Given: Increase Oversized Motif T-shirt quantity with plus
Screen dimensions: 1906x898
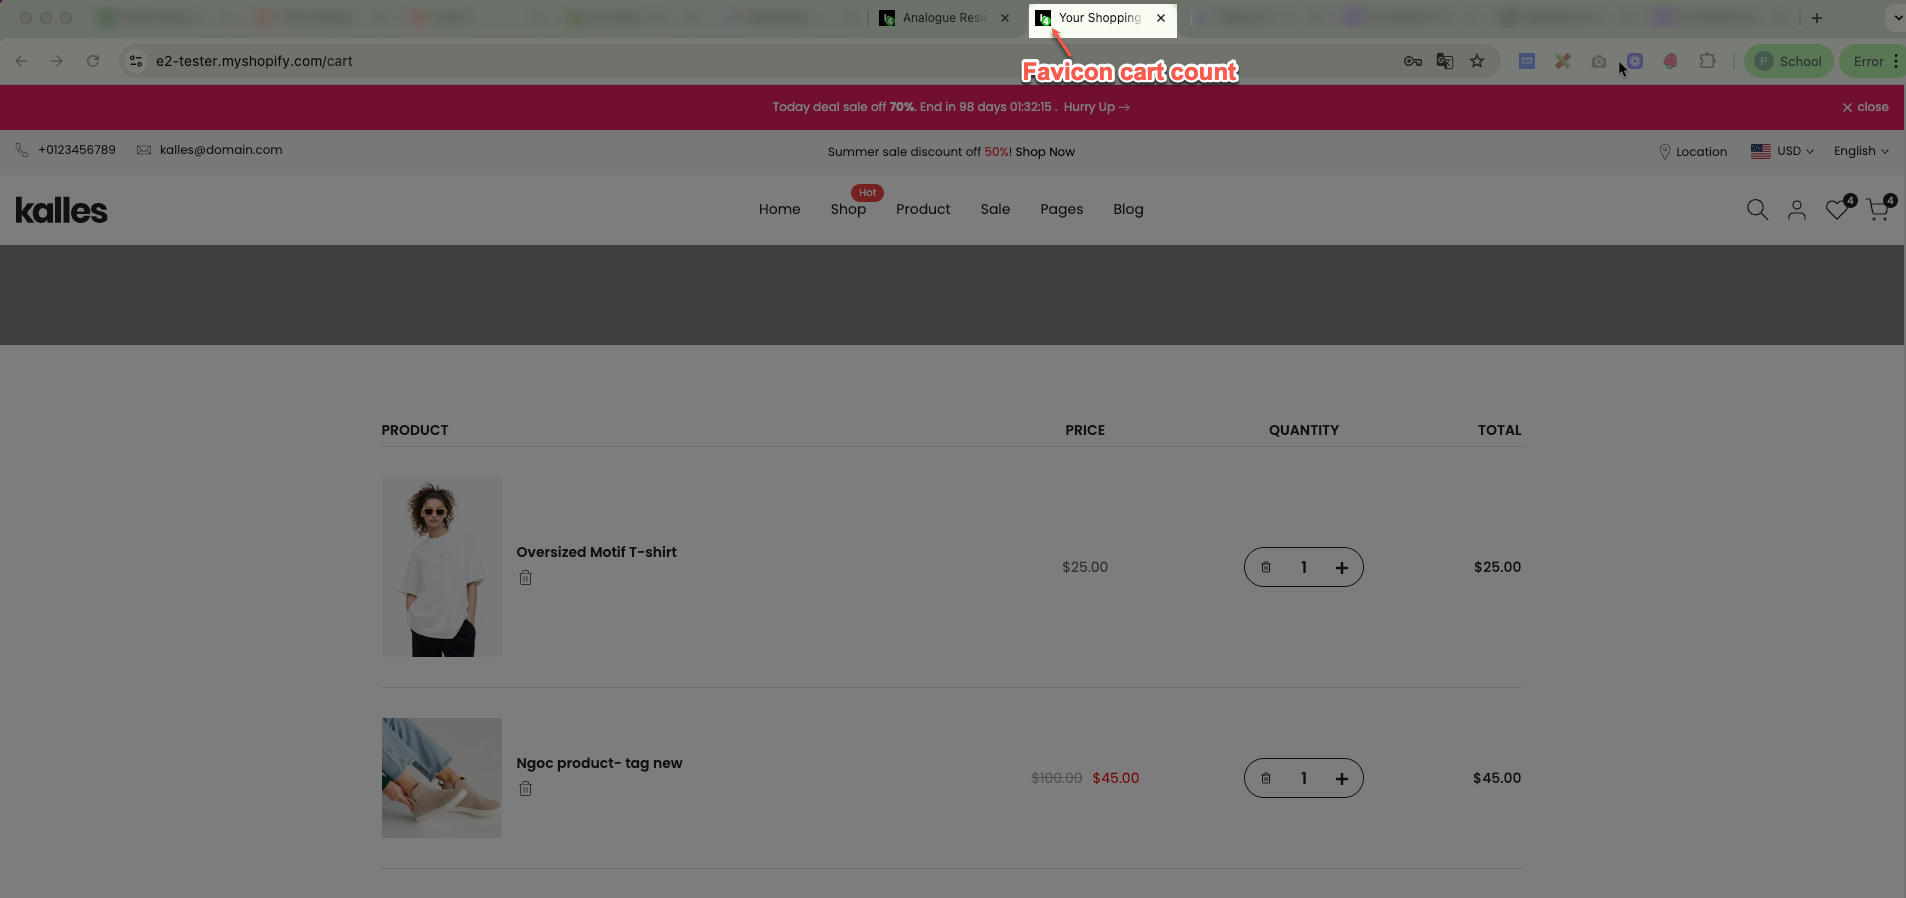Looking at the screenshot, I should click(1342, 568).
